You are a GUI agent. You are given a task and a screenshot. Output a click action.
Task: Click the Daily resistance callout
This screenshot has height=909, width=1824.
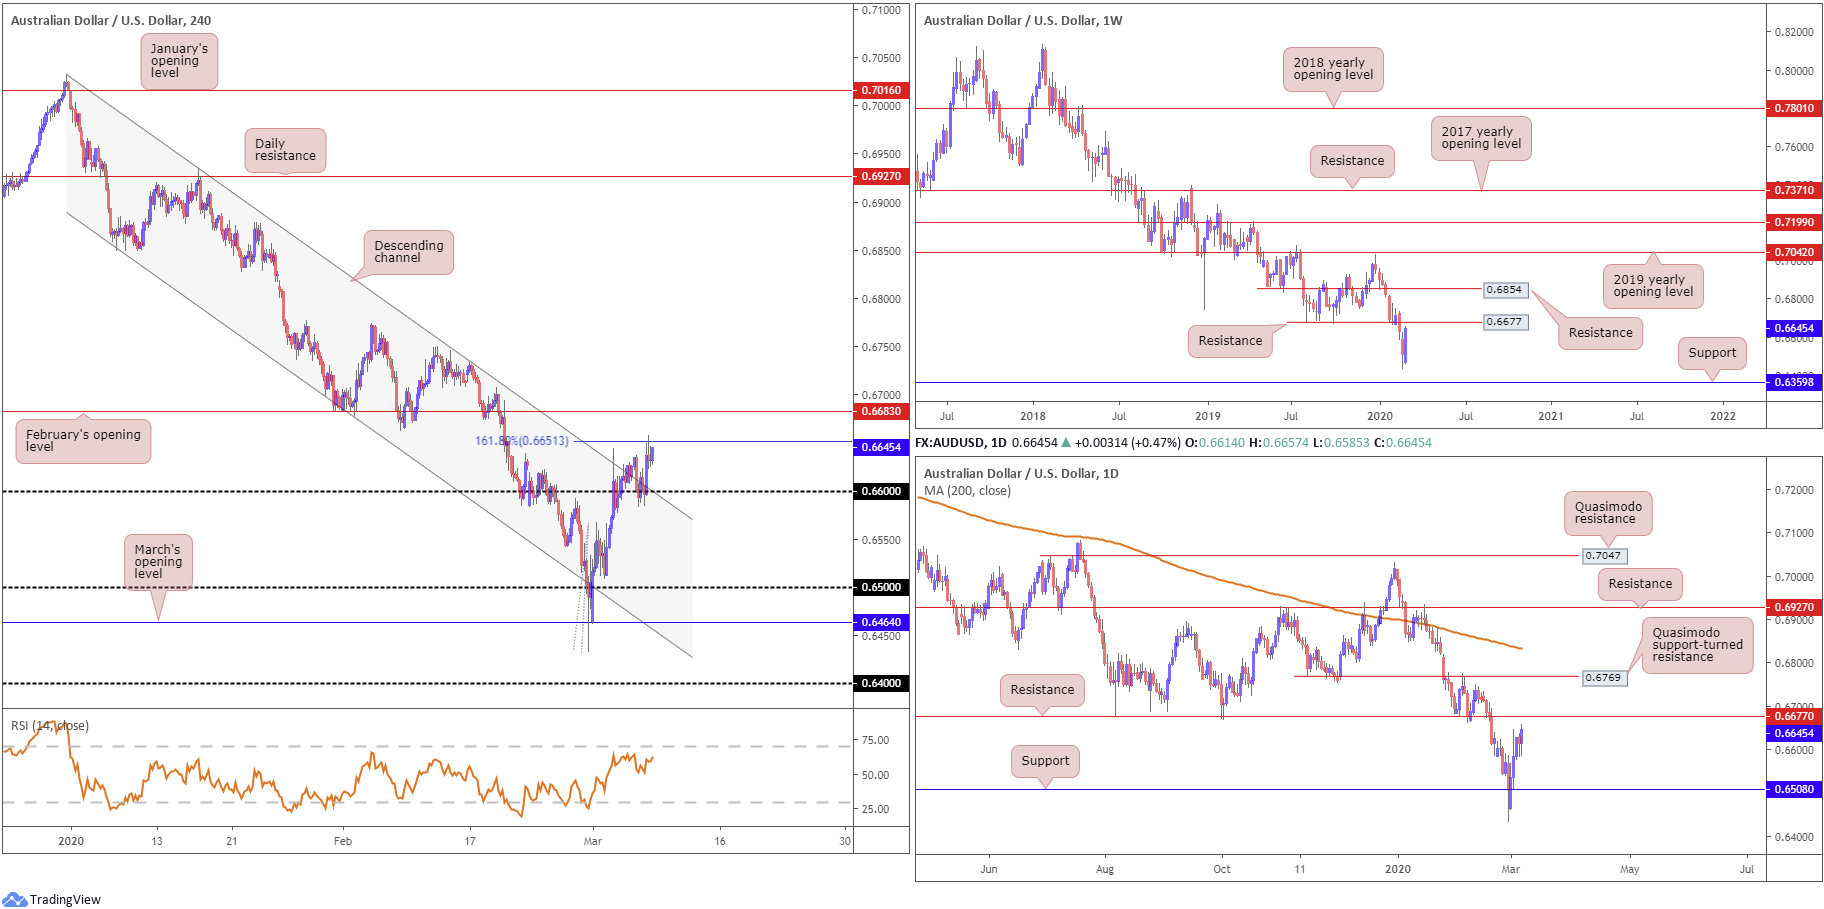point(285,150)
